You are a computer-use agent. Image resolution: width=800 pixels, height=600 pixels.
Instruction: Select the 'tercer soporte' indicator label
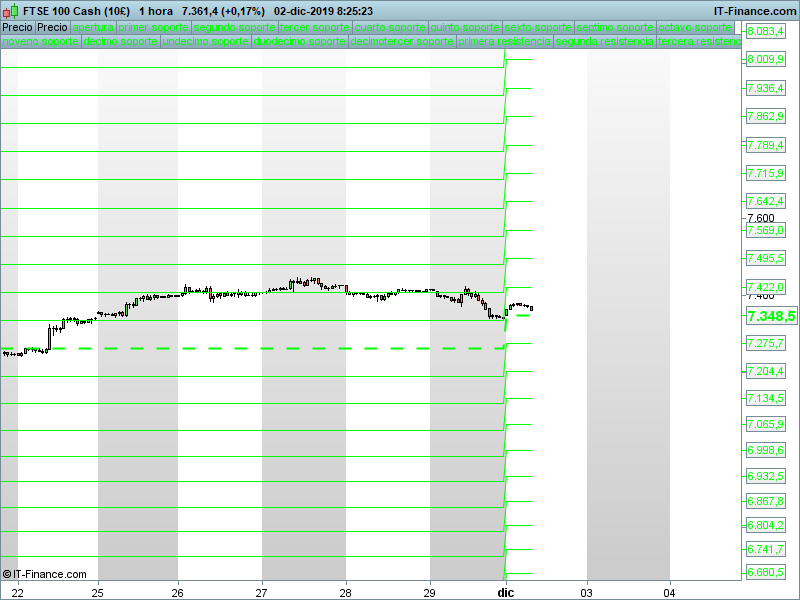click(315, 27)
